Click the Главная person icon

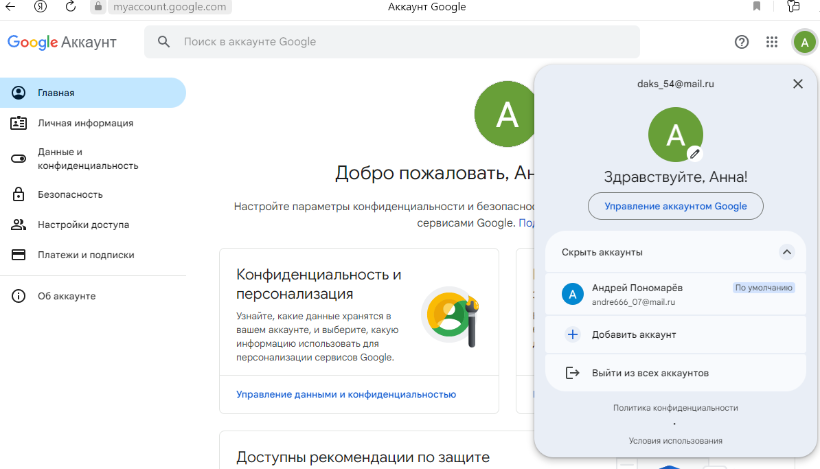pos(18,93)
